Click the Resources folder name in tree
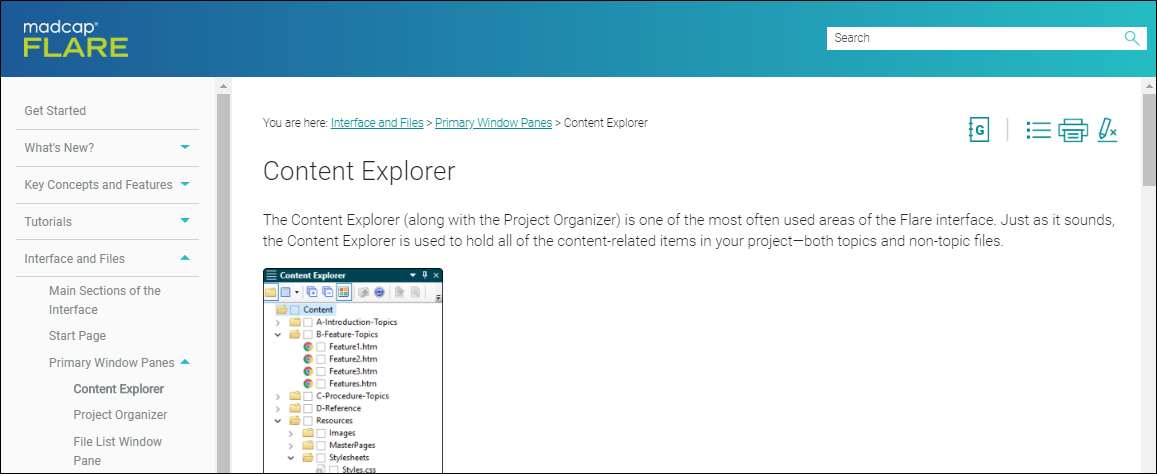Viewport: 1157px width, 474px height. (x=334, y=421)
